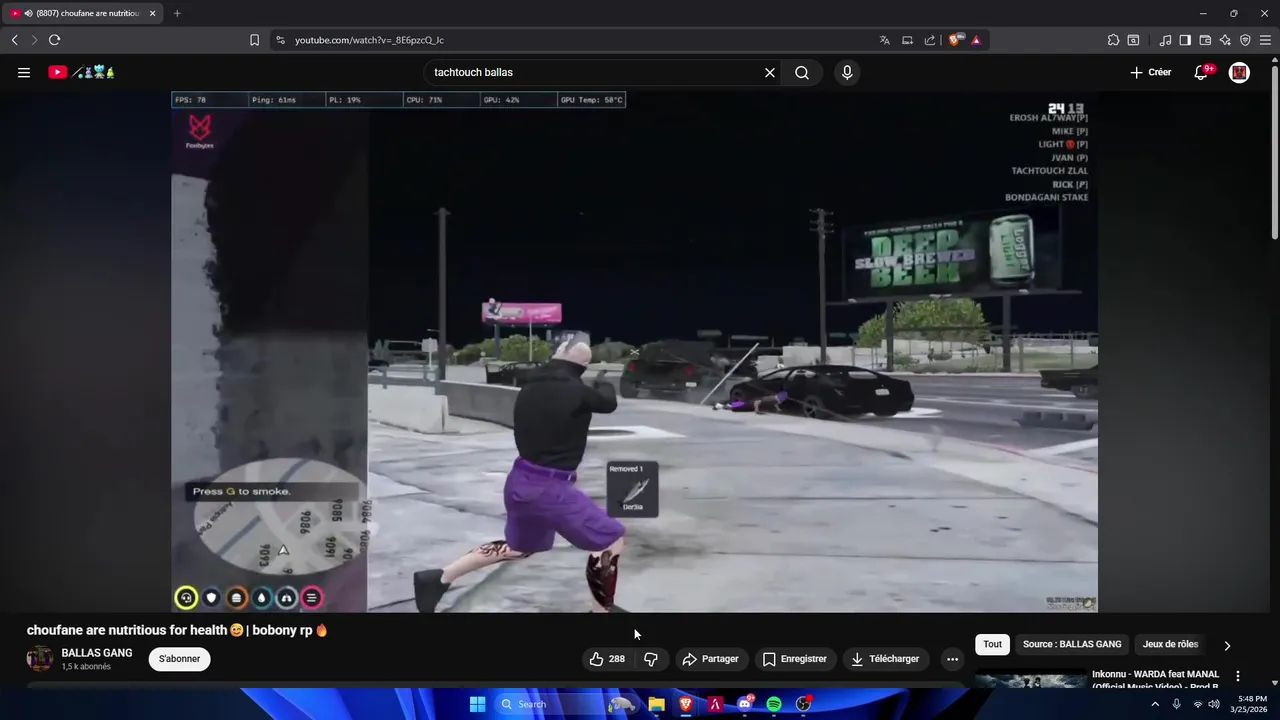Open YouTube notifications bell

(x=1202, y=72)
